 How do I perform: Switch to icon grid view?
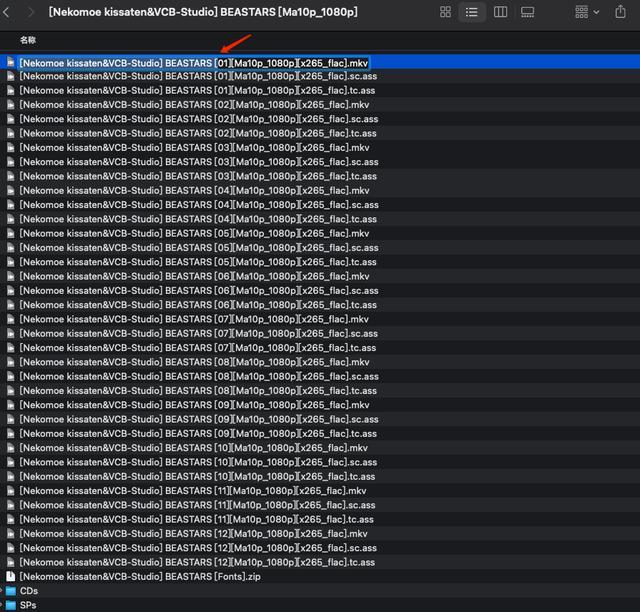click(446, 12)
